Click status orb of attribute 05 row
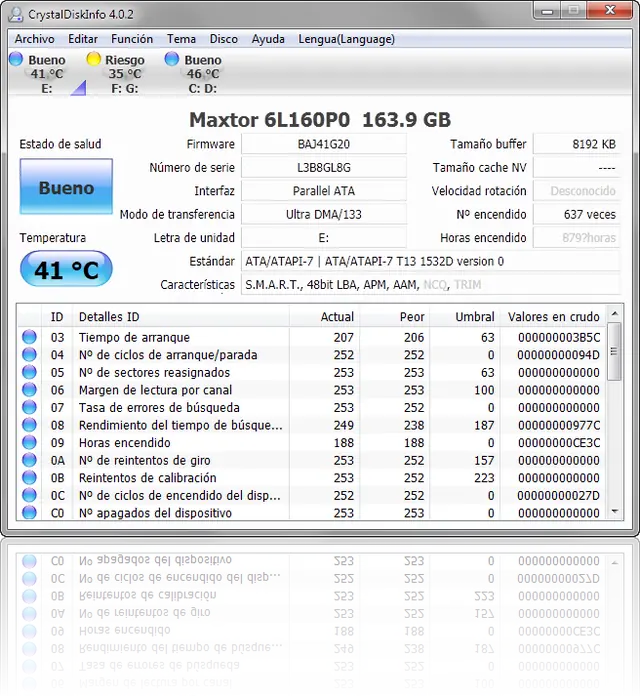Image resolution: width=640 pixels, height=698 pixels. 29,372
